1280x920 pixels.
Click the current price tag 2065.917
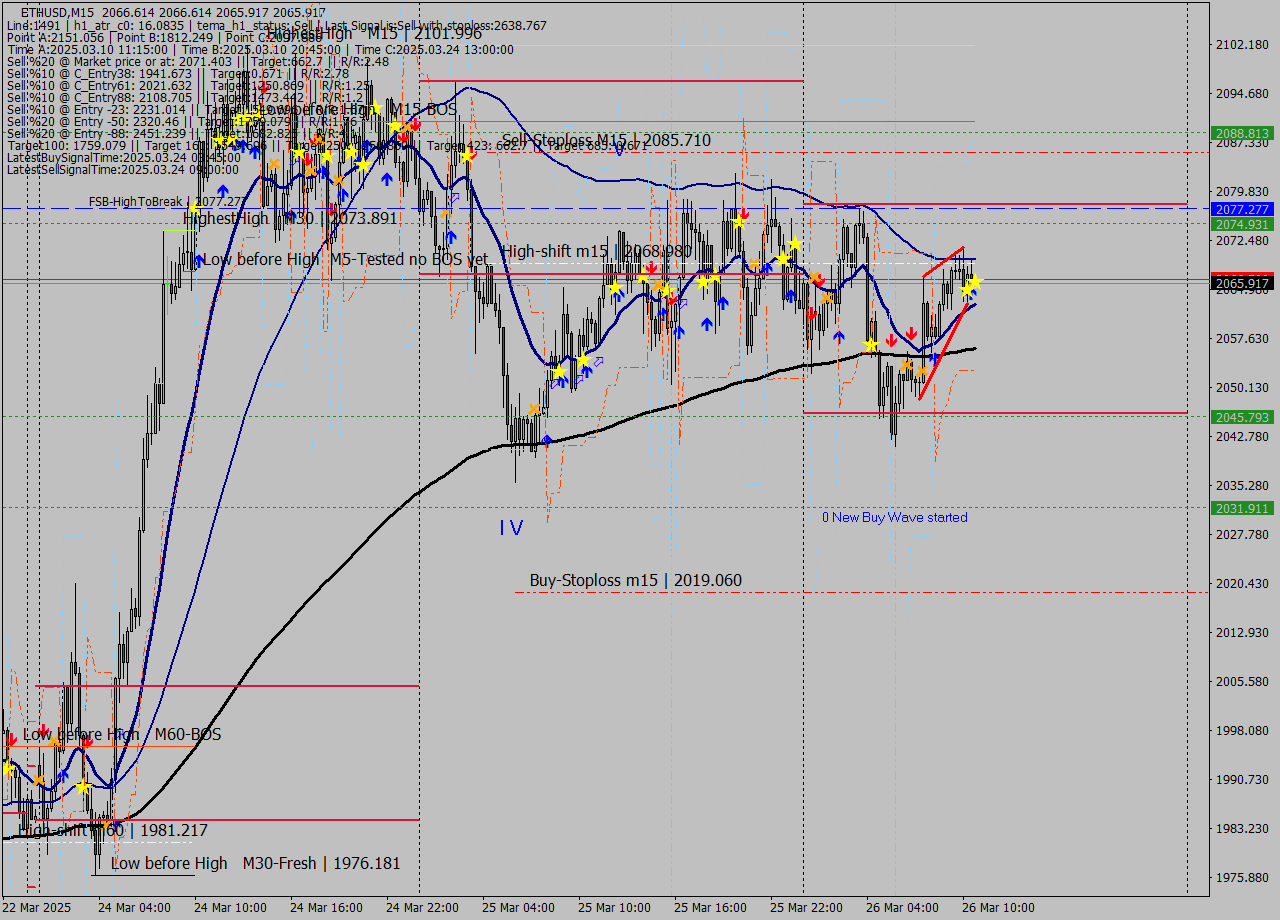(1241, 284)
